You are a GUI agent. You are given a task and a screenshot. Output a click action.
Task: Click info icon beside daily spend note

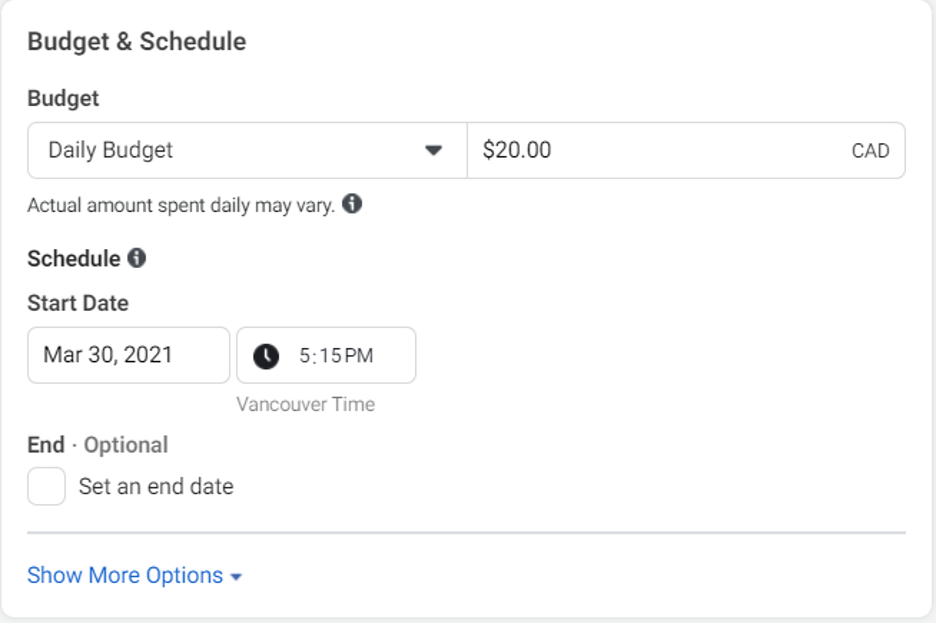coord(352,204)
